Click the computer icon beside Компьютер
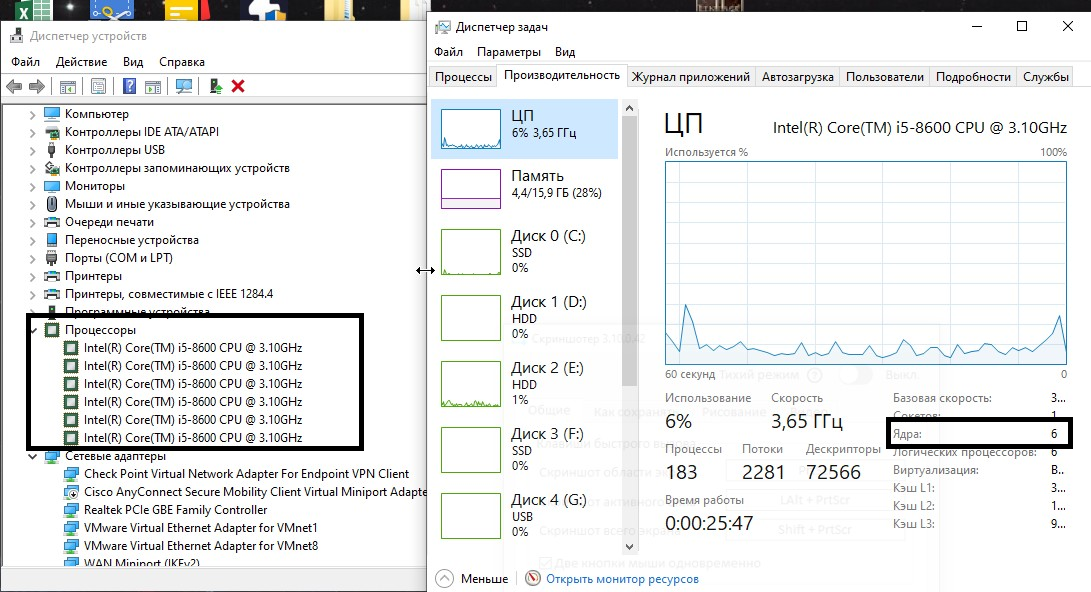1091x592 pixels. [52, 113]
